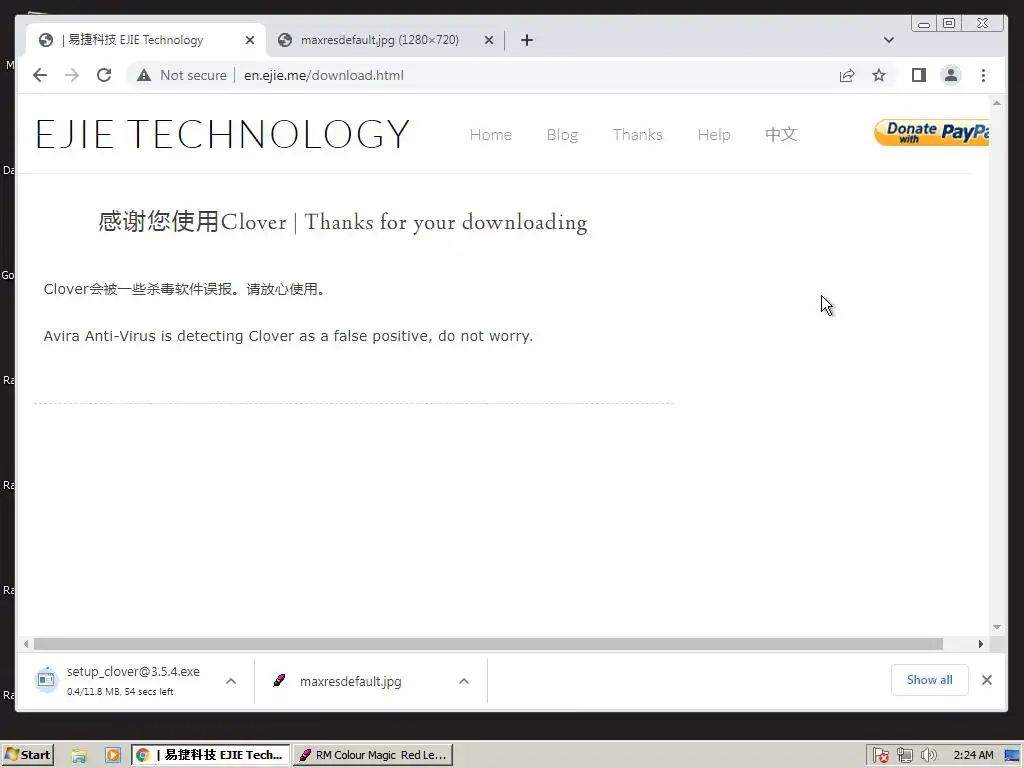Click the EJIE TECHNOLOGY site logo
This screenshot has width=1024, height=768.
coord(223,135)
